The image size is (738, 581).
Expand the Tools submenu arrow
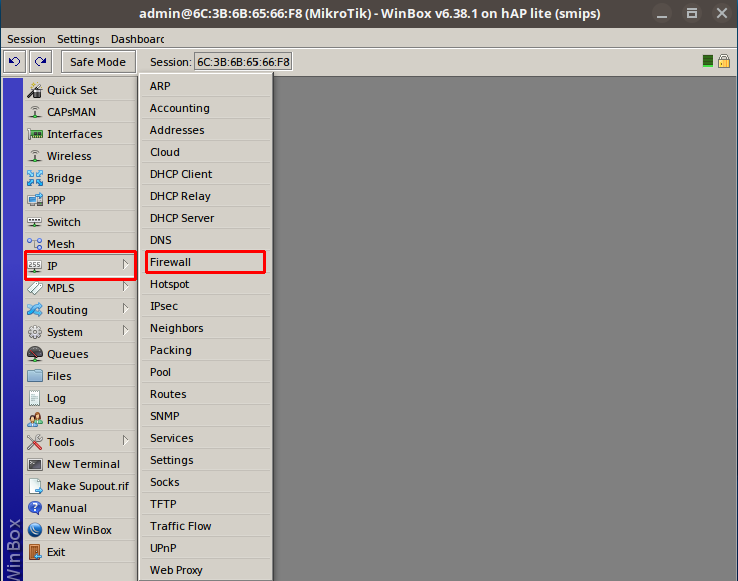point(125,441)
